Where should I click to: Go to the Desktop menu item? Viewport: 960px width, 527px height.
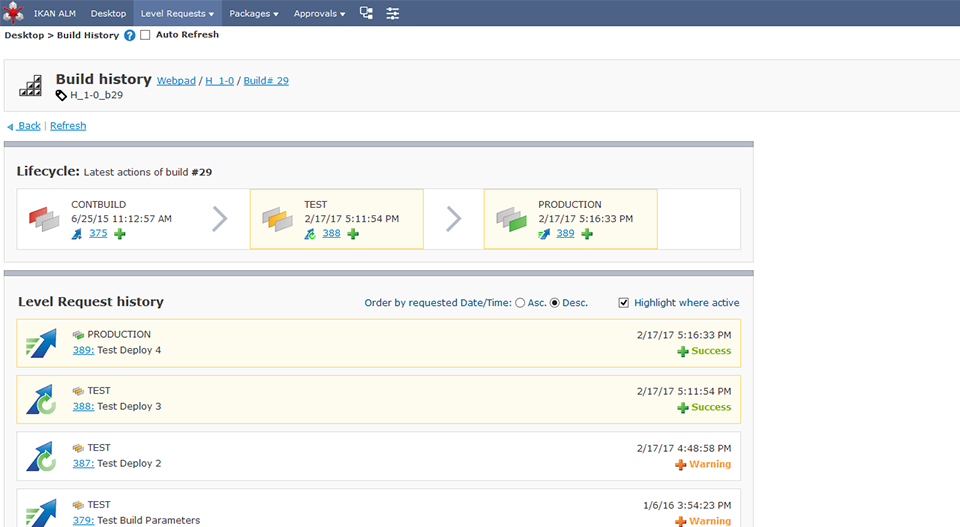click(x=108, y=14)
